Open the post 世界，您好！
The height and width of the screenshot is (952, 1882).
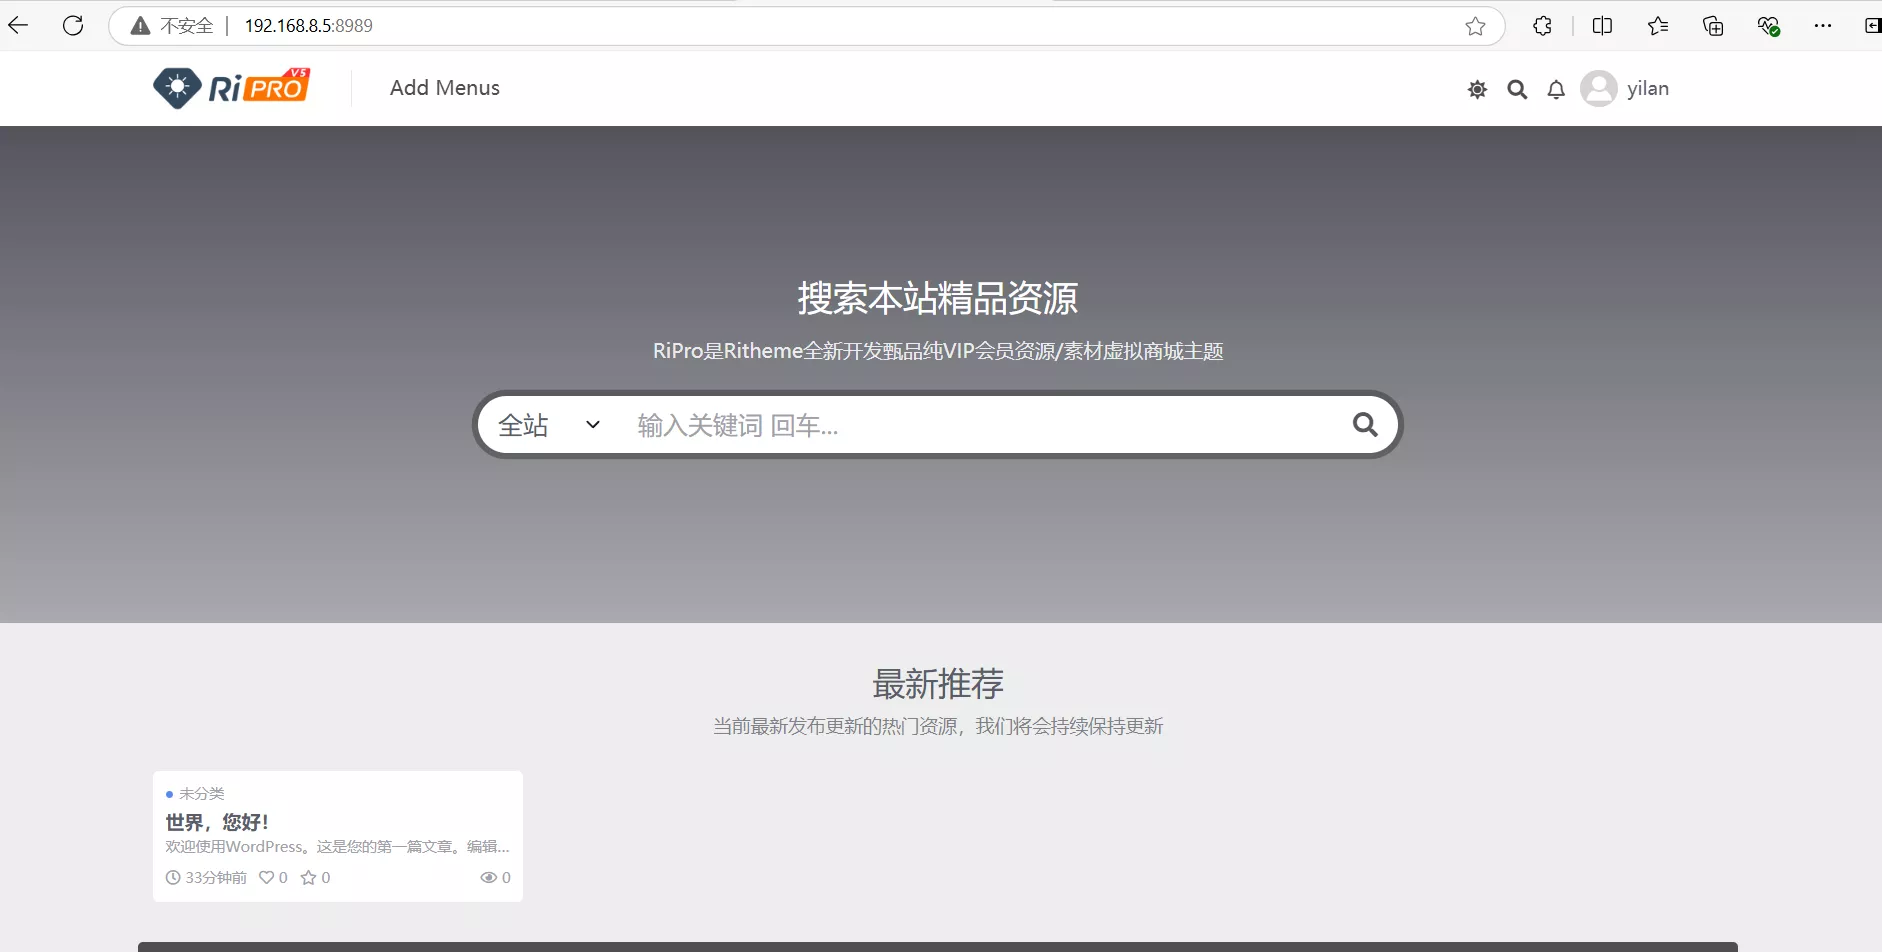(x=217, y=822)
